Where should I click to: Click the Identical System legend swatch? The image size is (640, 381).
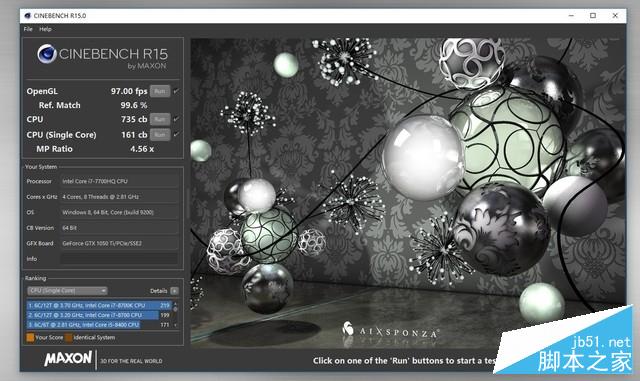pos(69,337)
